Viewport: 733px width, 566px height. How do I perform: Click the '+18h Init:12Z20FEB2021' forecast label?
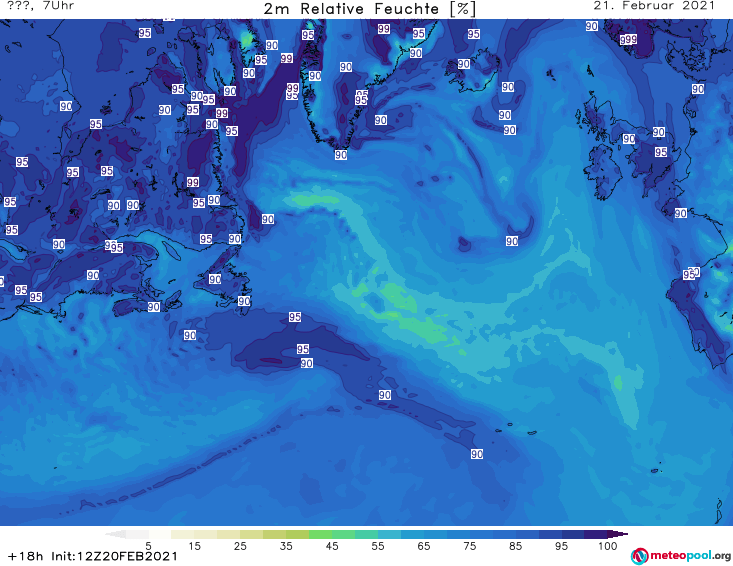click(93, 556)
